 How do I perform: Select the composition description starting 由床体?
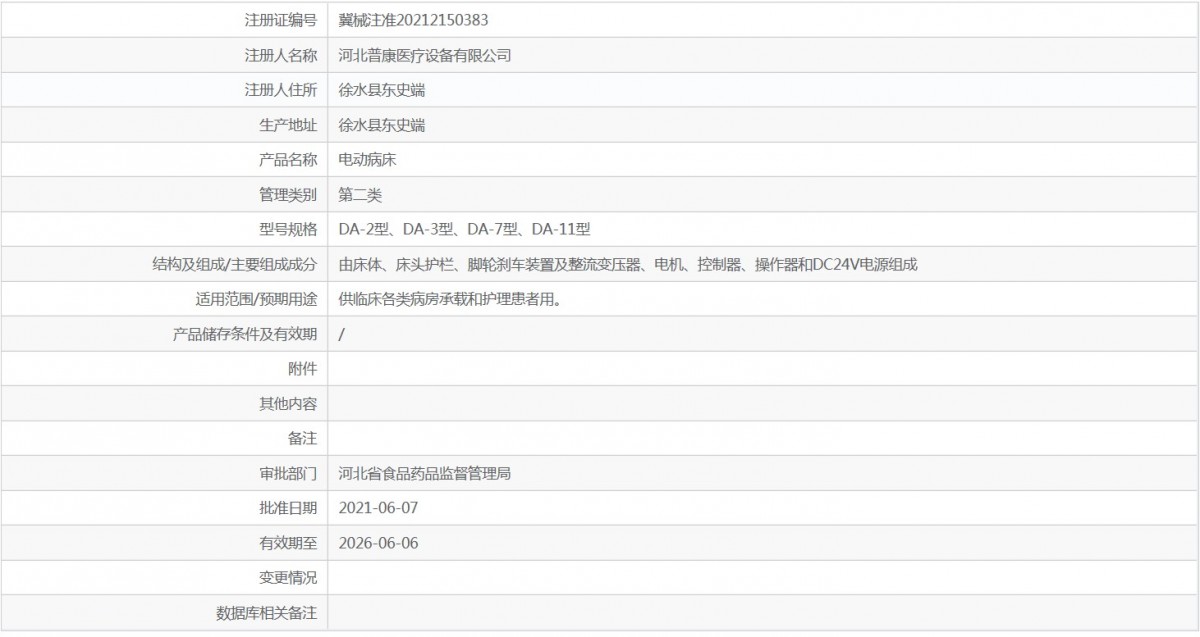628,264
